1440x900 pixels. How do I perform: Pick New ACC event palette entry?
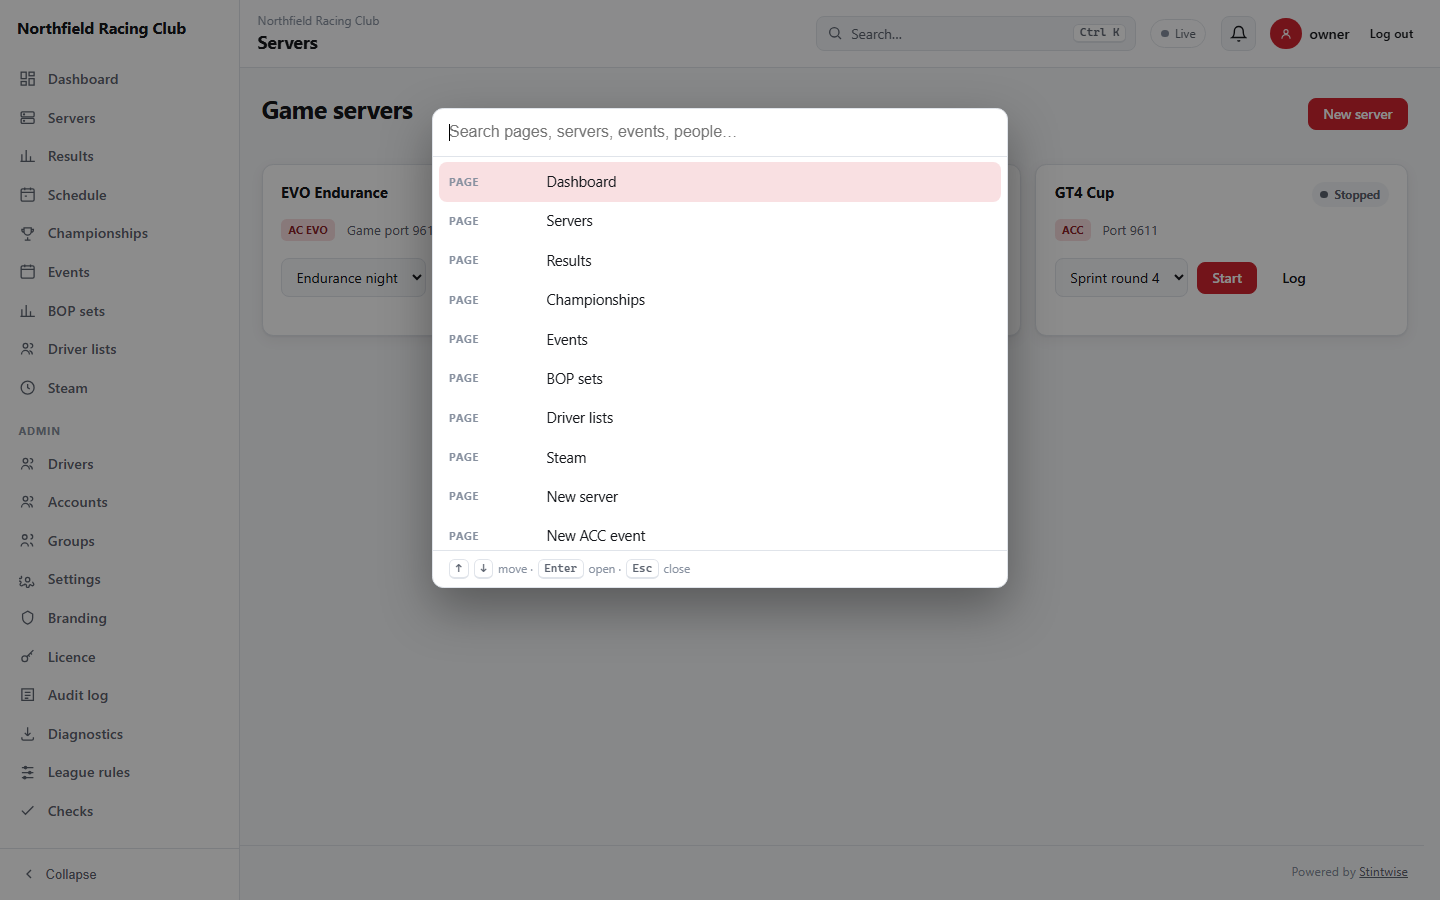pyautogui.click(x=720, y=534)
